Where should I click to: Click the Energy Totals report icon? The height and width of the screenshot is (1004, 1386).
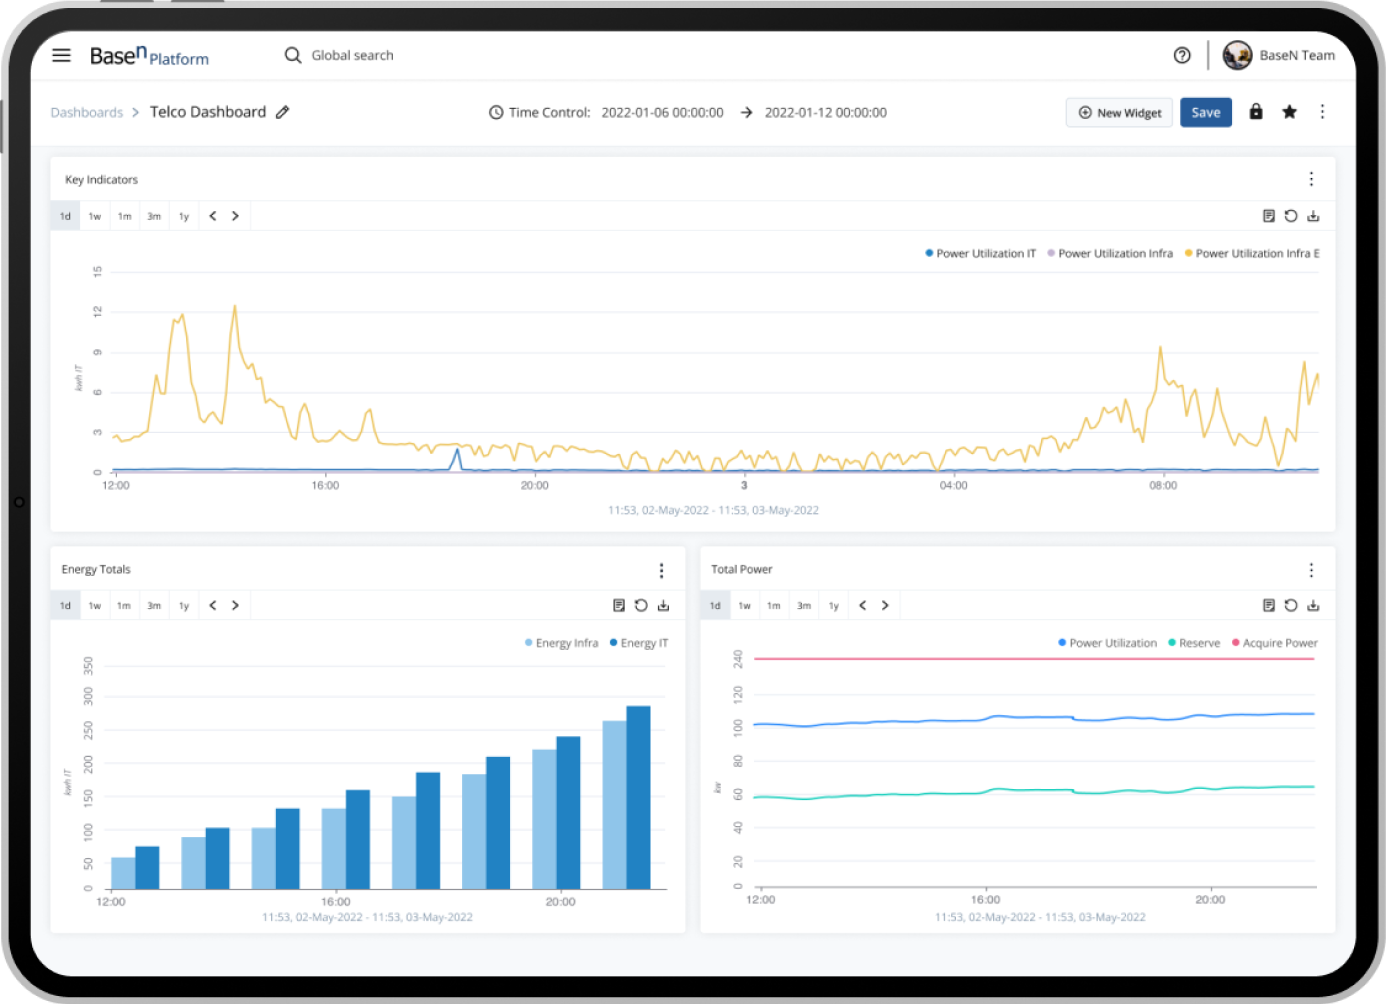coord(619,605)
